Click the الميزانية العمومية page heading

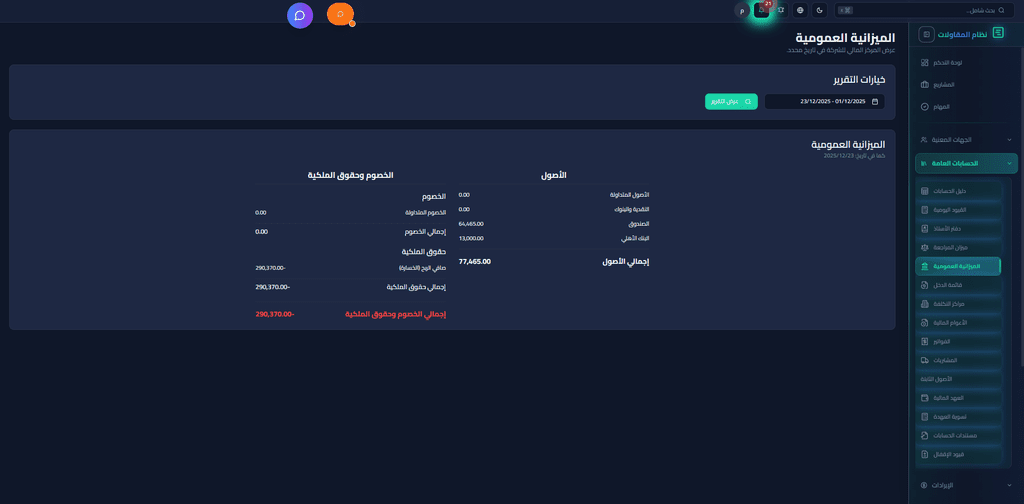[x=845, y=38]
